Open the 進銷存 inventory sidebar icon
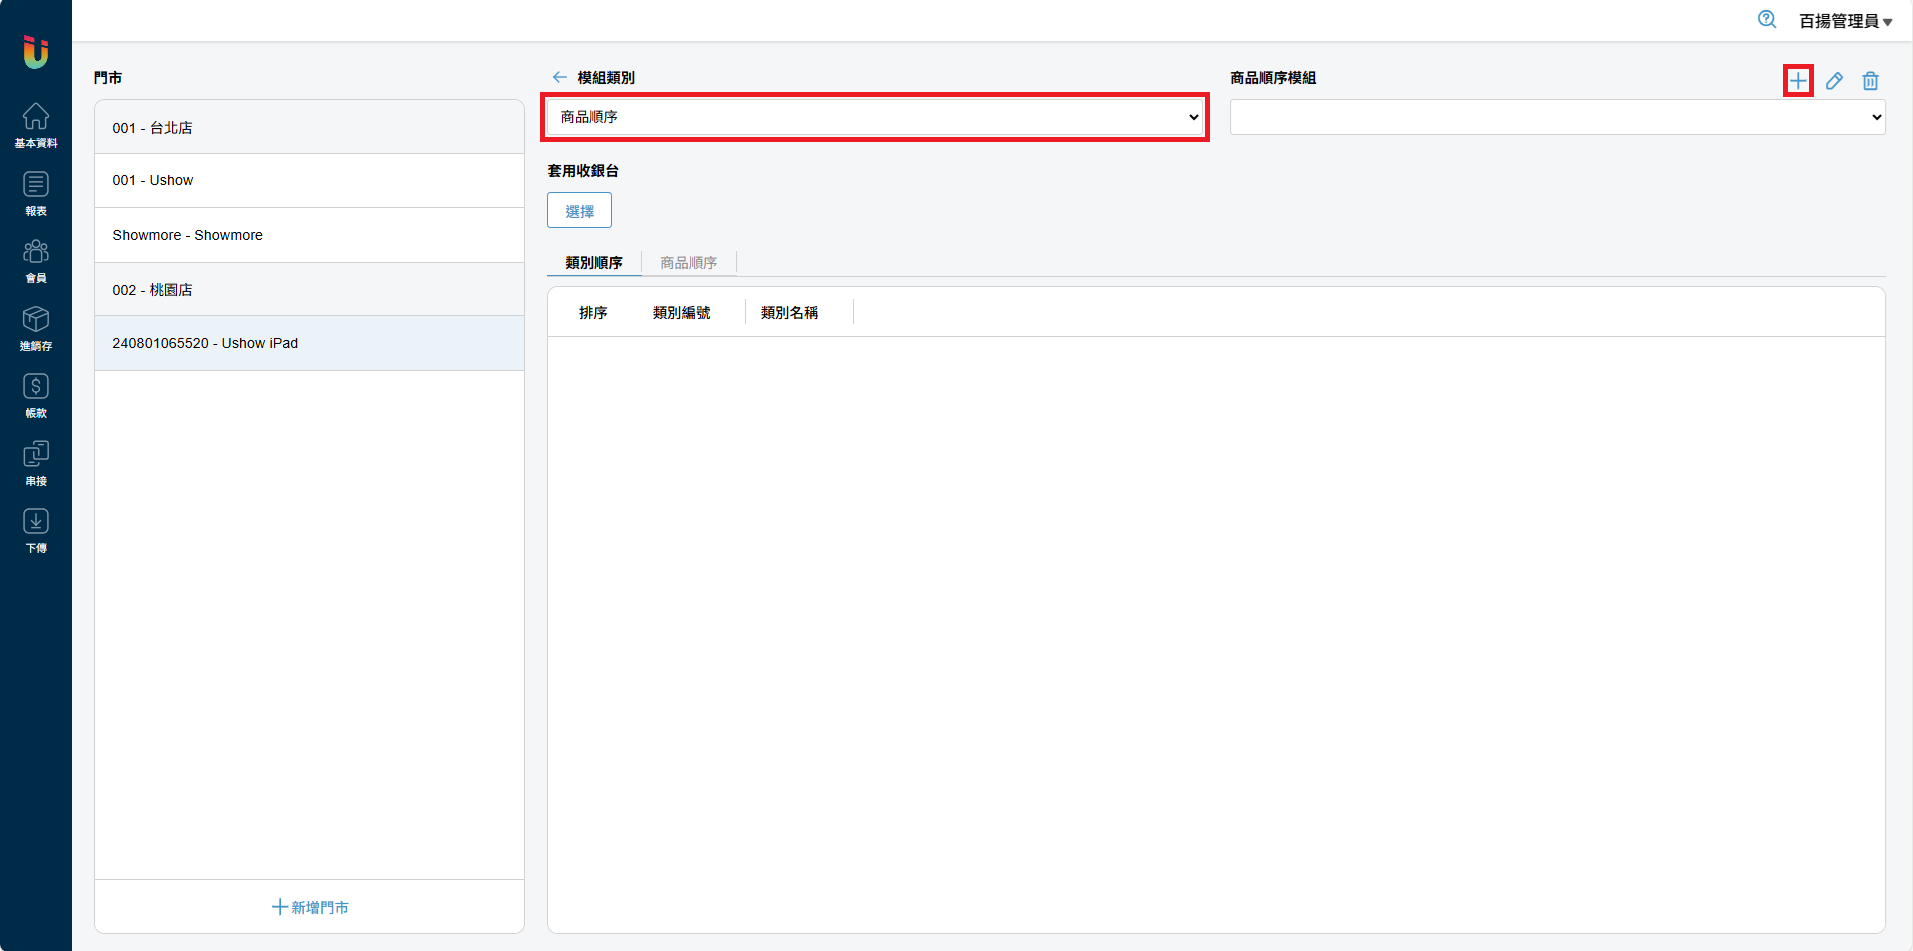1913x951 pixels. coord(36,328)
